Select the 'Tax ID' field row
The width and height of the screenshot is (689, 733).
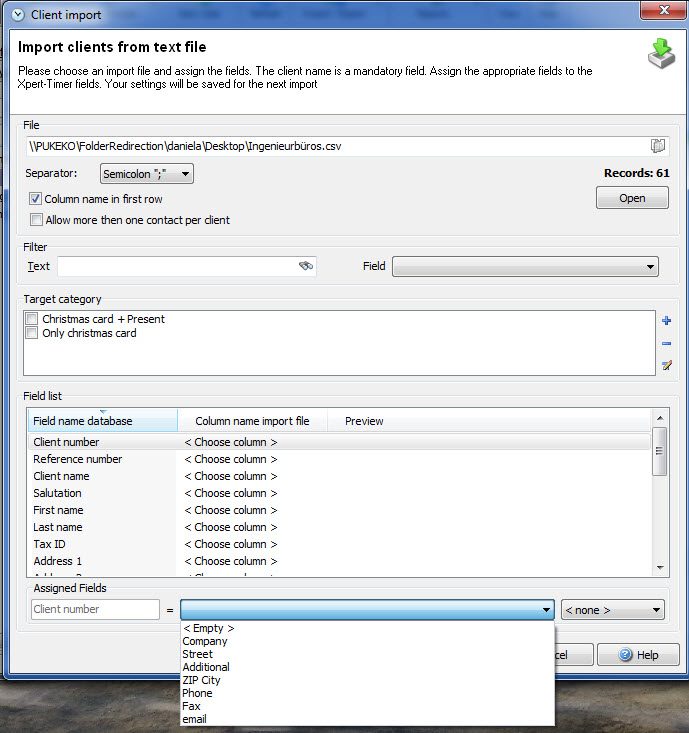coord(339,544)
